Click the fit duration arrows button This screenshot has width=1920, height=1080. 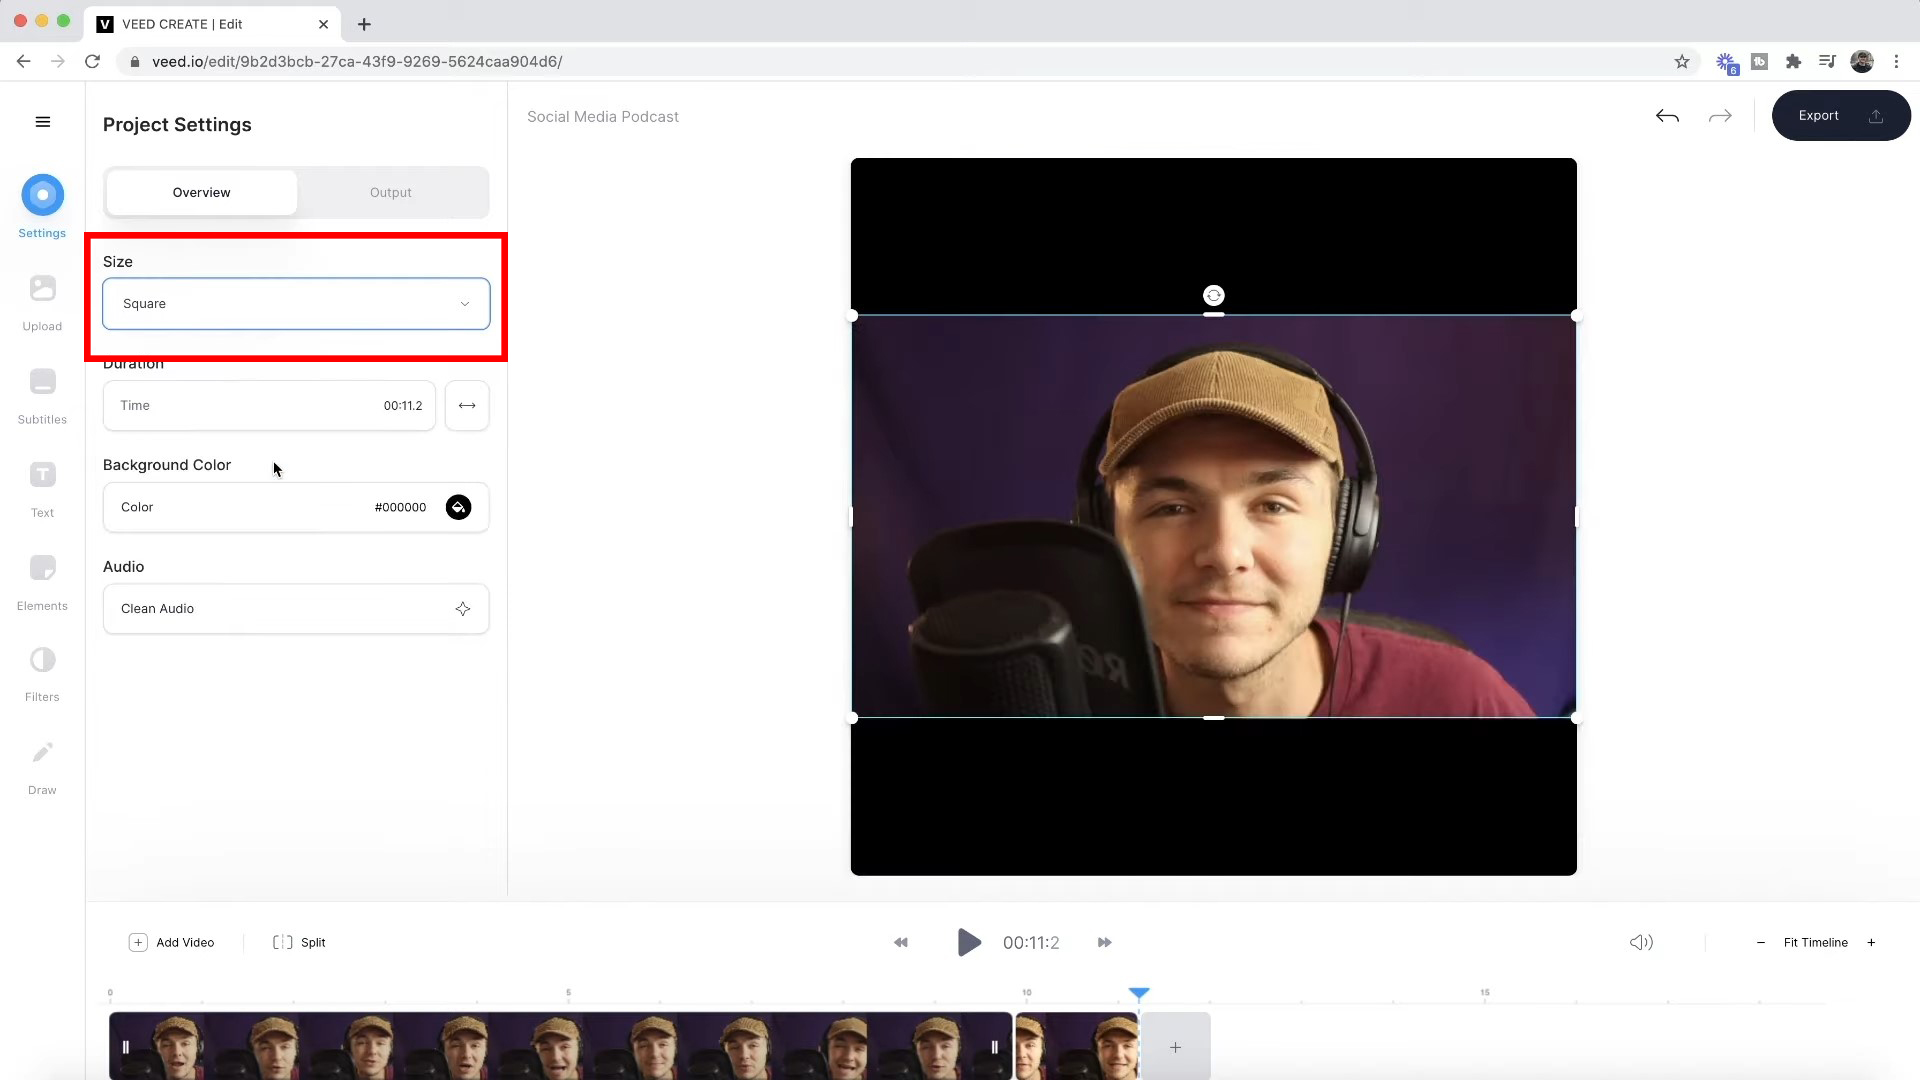[467, 406]
